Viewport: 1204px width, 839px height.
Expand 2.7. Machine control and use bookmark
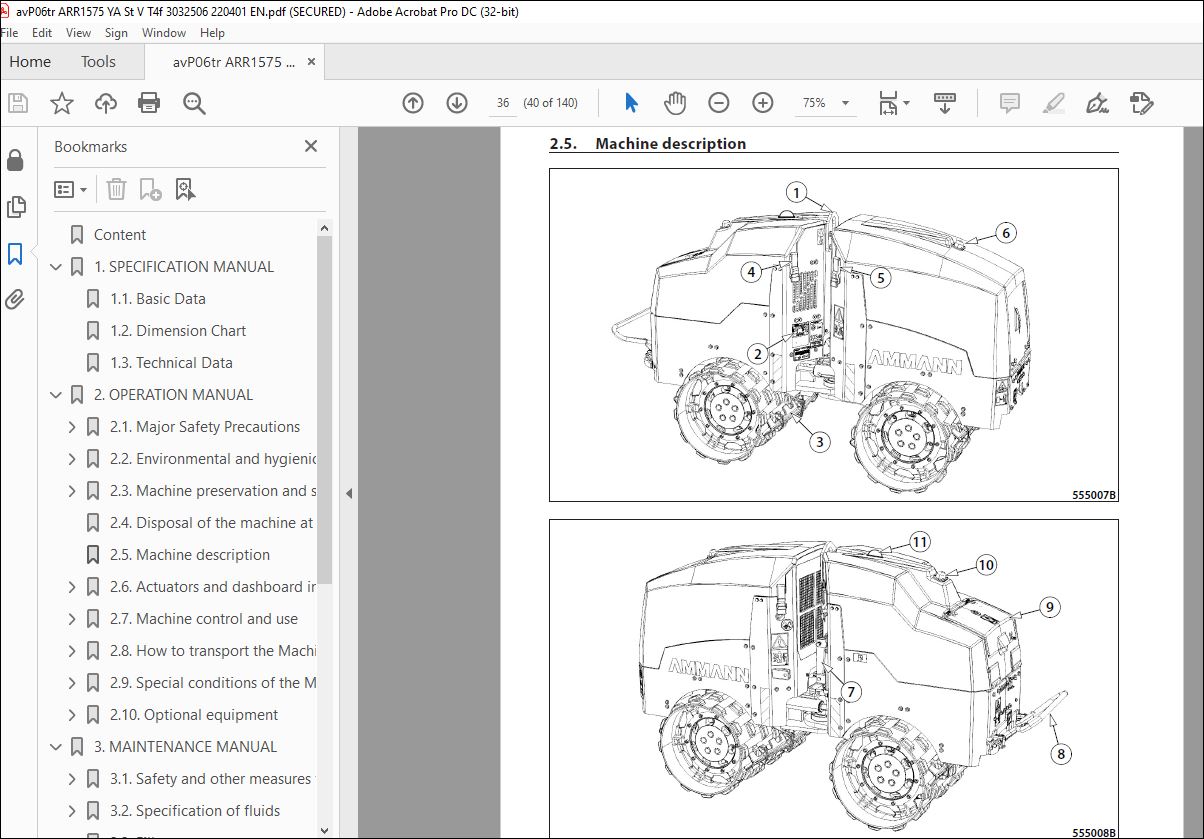(72, 619)
